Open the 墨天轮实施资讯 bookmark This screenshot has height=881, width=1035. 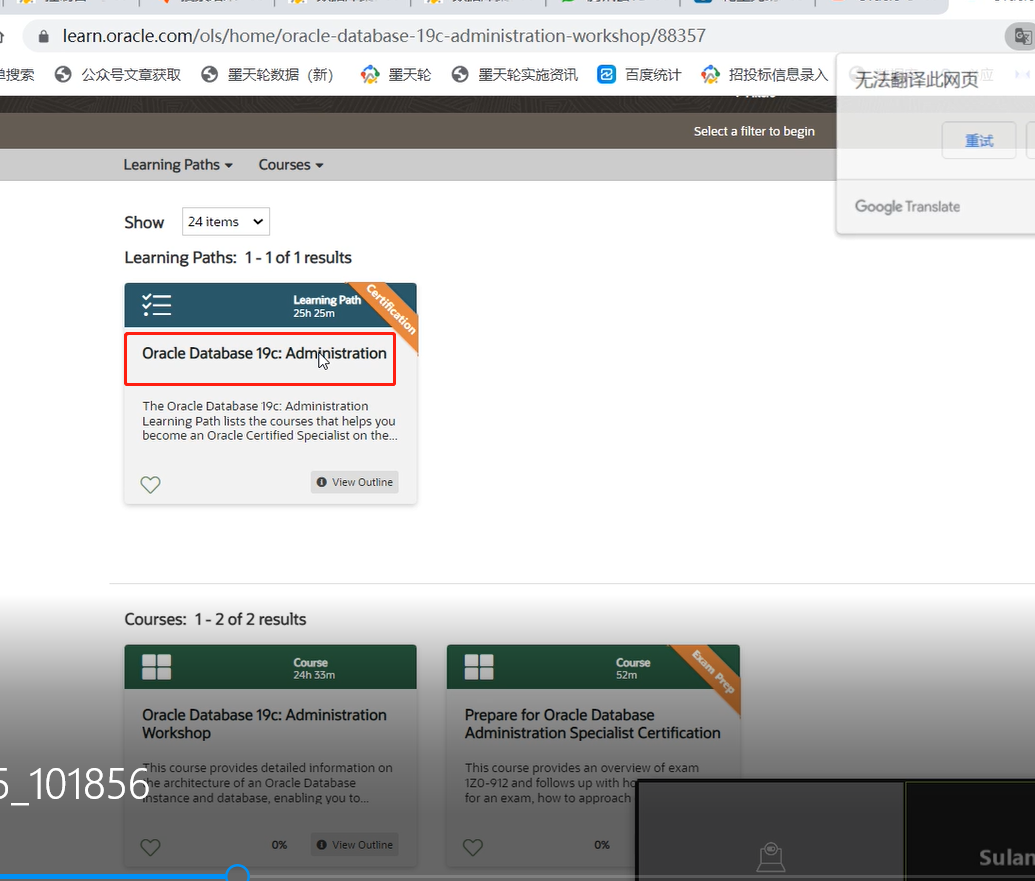pos(514,75)
